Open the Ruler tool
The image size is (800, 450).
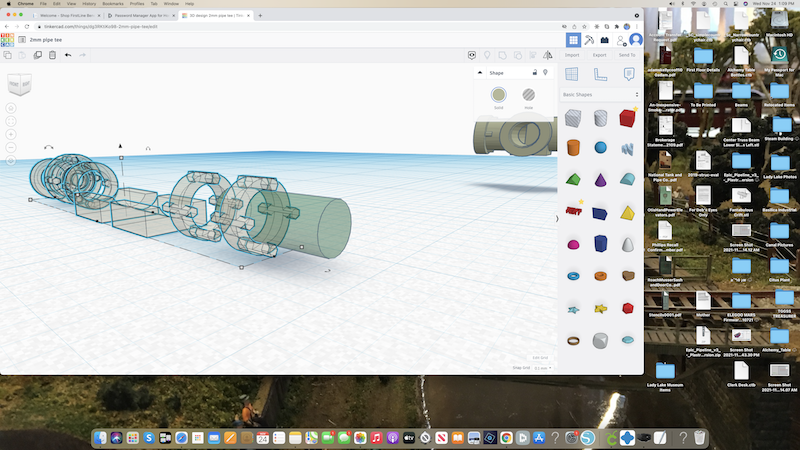point(600,73)
